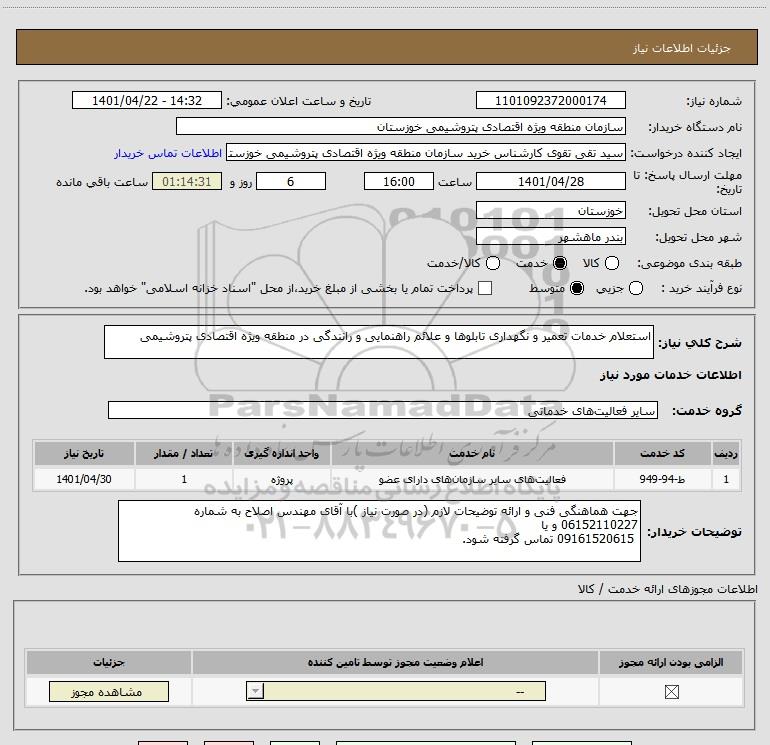This screenshot has width=770, height=745.
Task: Click the unit cell پروژه
Action: [x=281, y=479]
